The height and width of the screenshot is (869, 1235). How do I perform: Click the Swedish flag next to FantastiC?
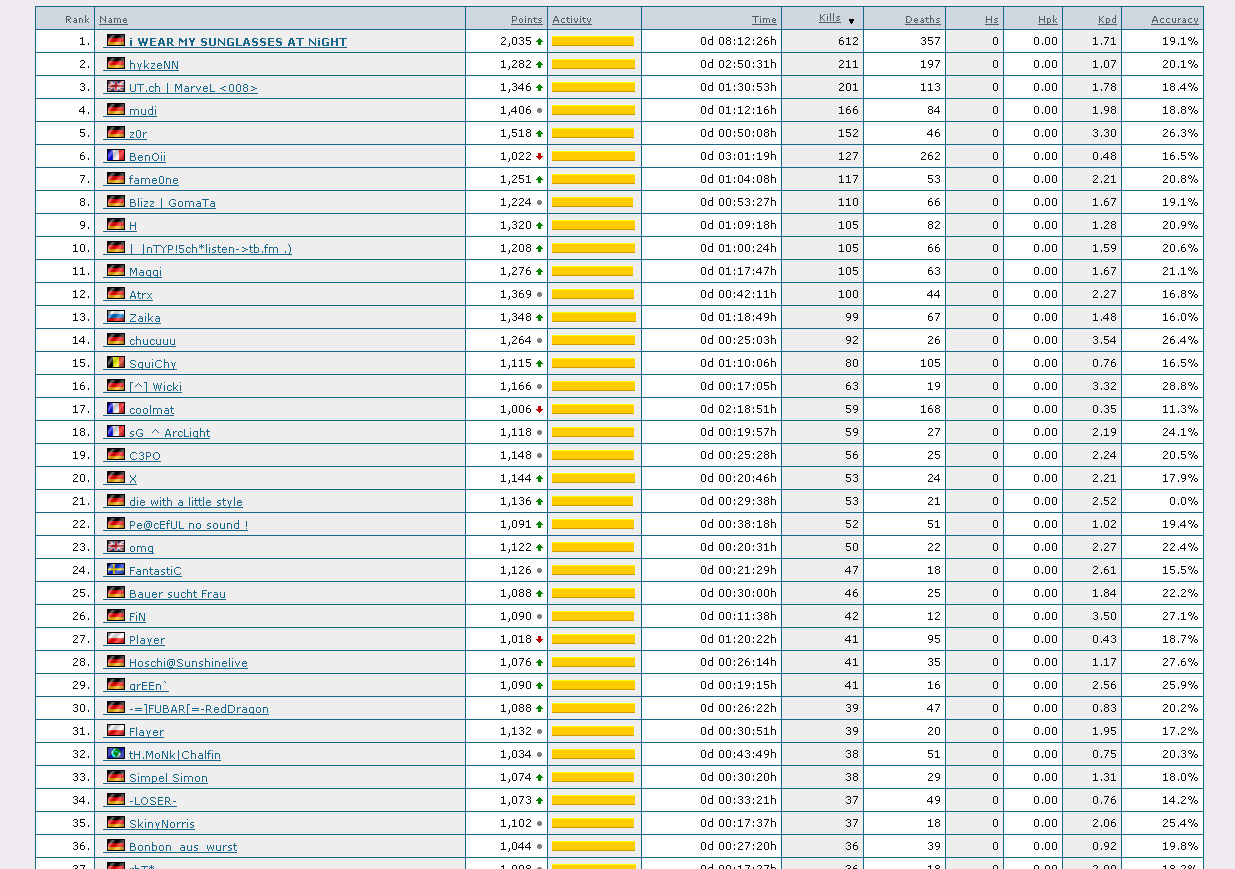(x=116, y=570)
